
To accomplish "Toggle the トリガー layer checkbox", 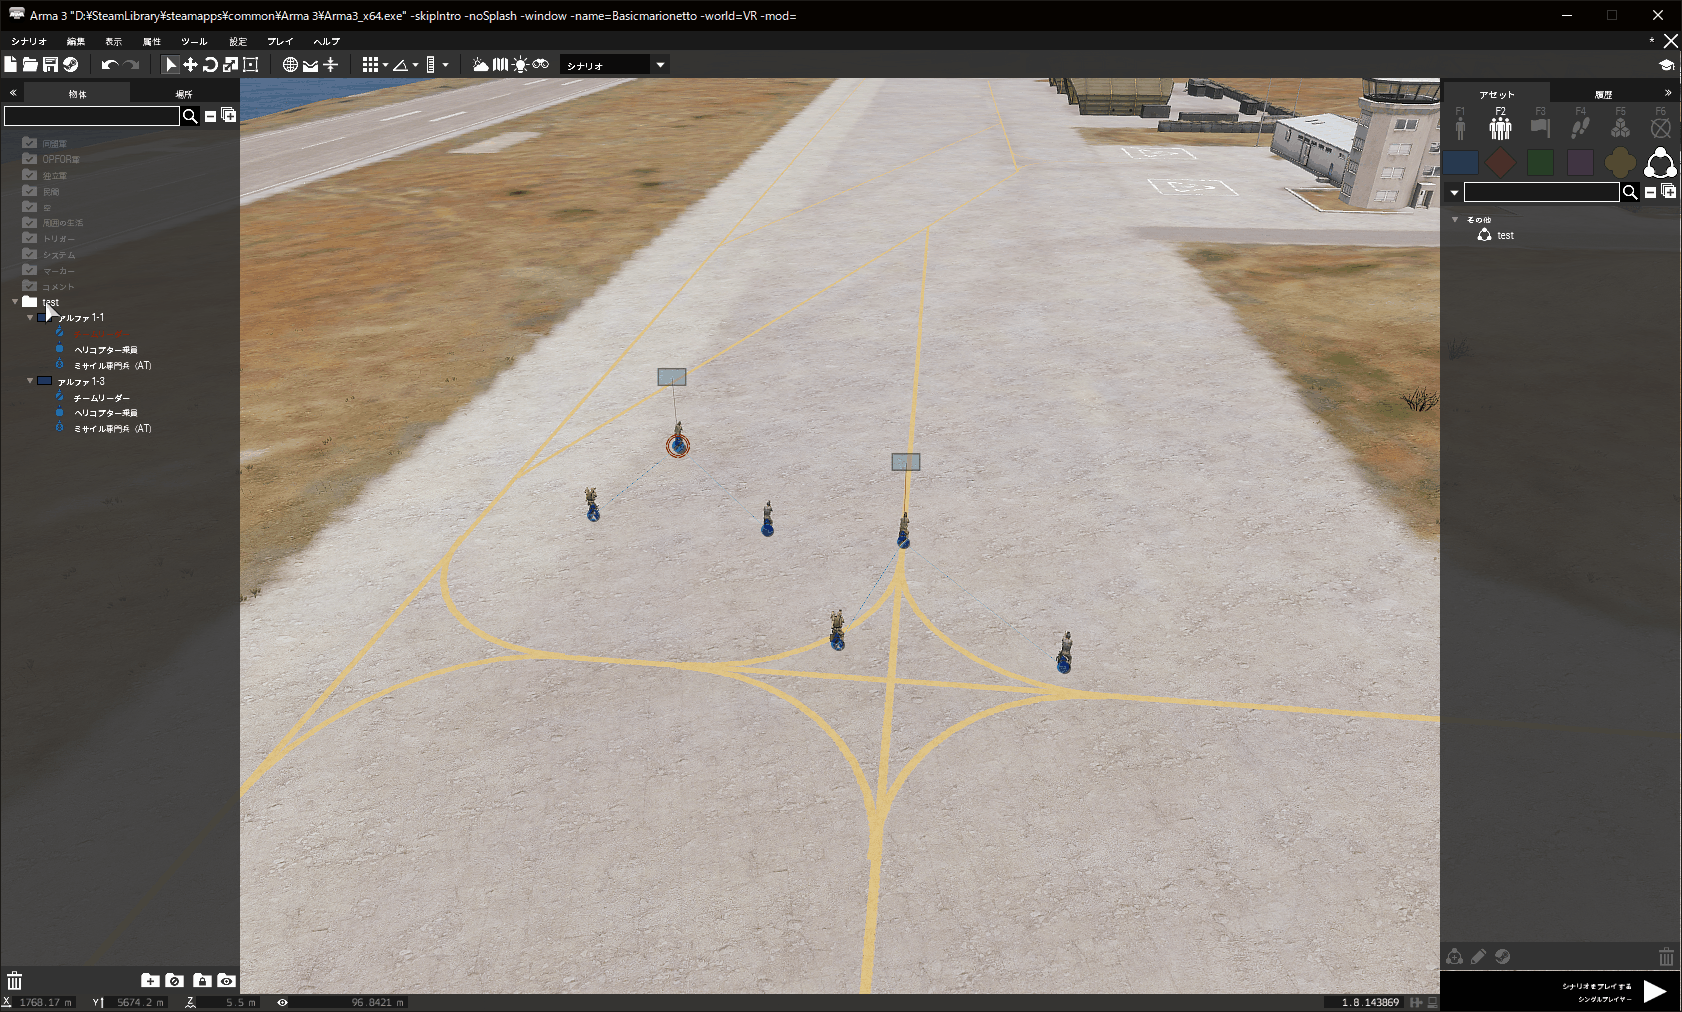I will [29, 239].
